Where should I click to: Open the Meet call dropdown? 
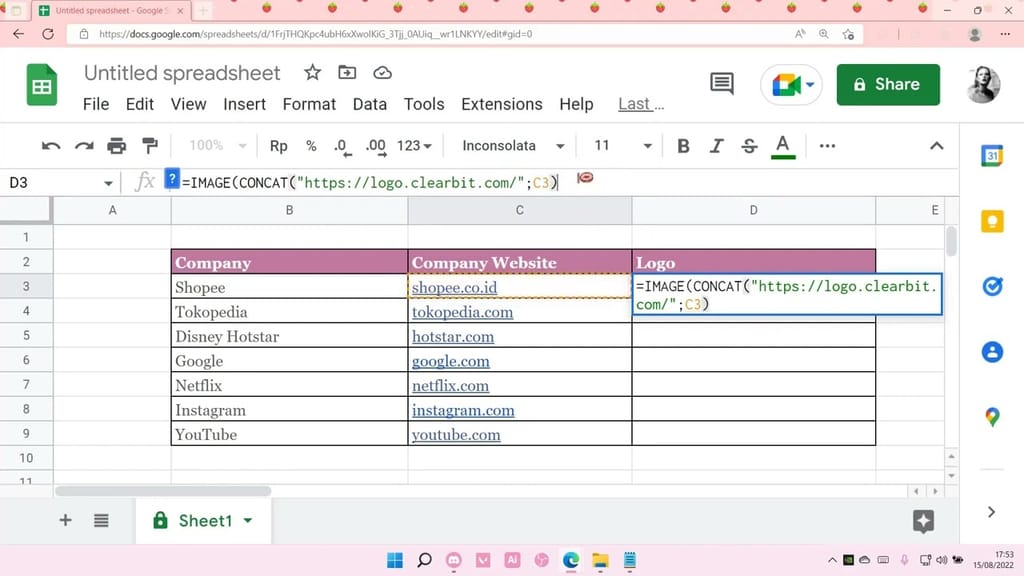pos(810,84)
